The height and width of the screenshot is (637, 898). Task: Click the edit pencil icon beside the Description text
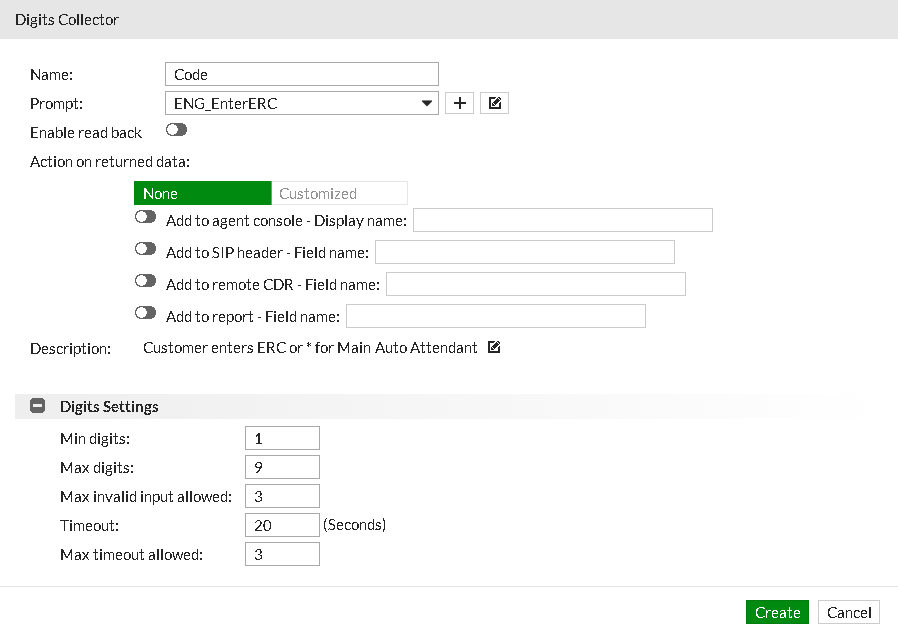click(x=494, y=347)
